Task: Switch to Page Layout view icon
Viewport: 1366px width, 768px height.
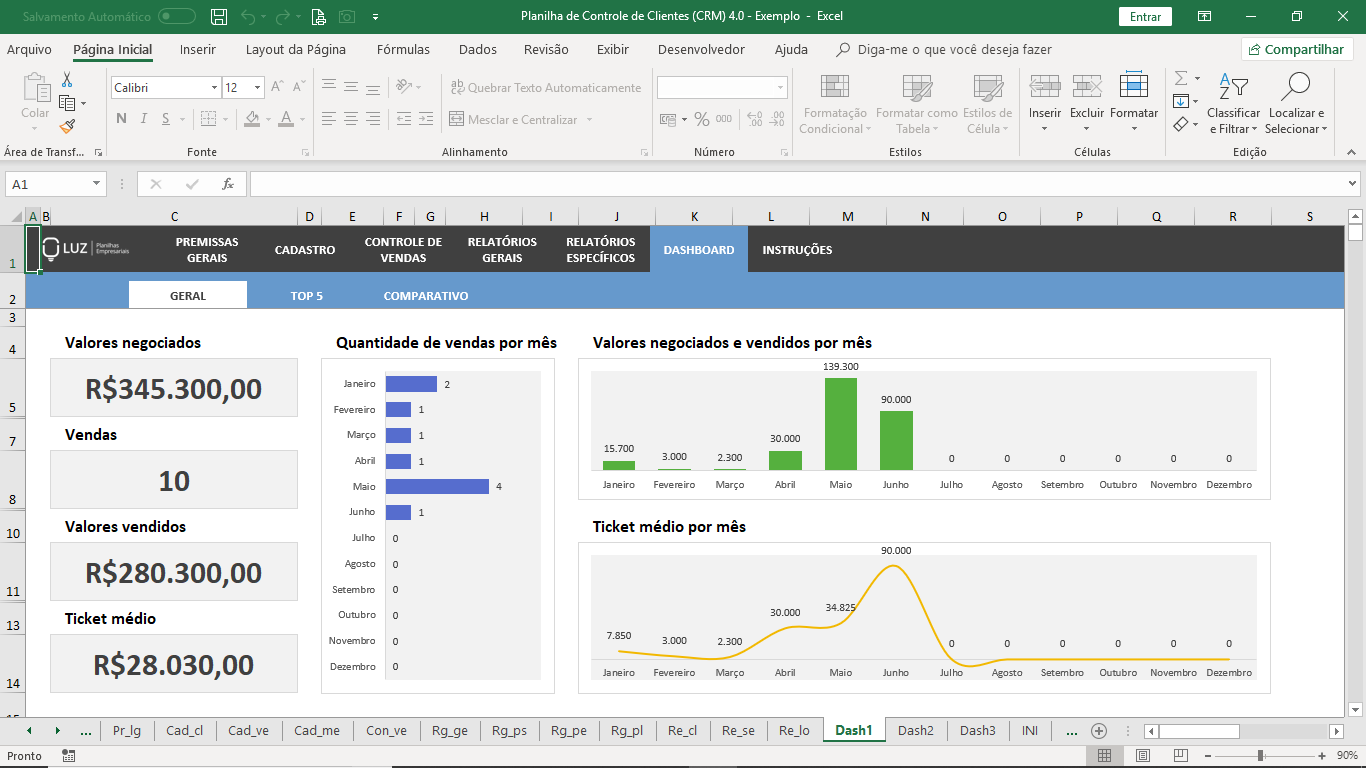Action: (1142, 756)
